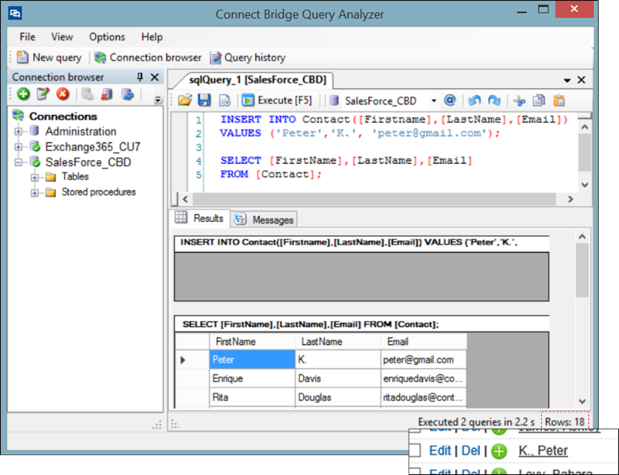The image size is (619, 475).
Task: Select the Stored procedures tree item
Action: point(99,192)
